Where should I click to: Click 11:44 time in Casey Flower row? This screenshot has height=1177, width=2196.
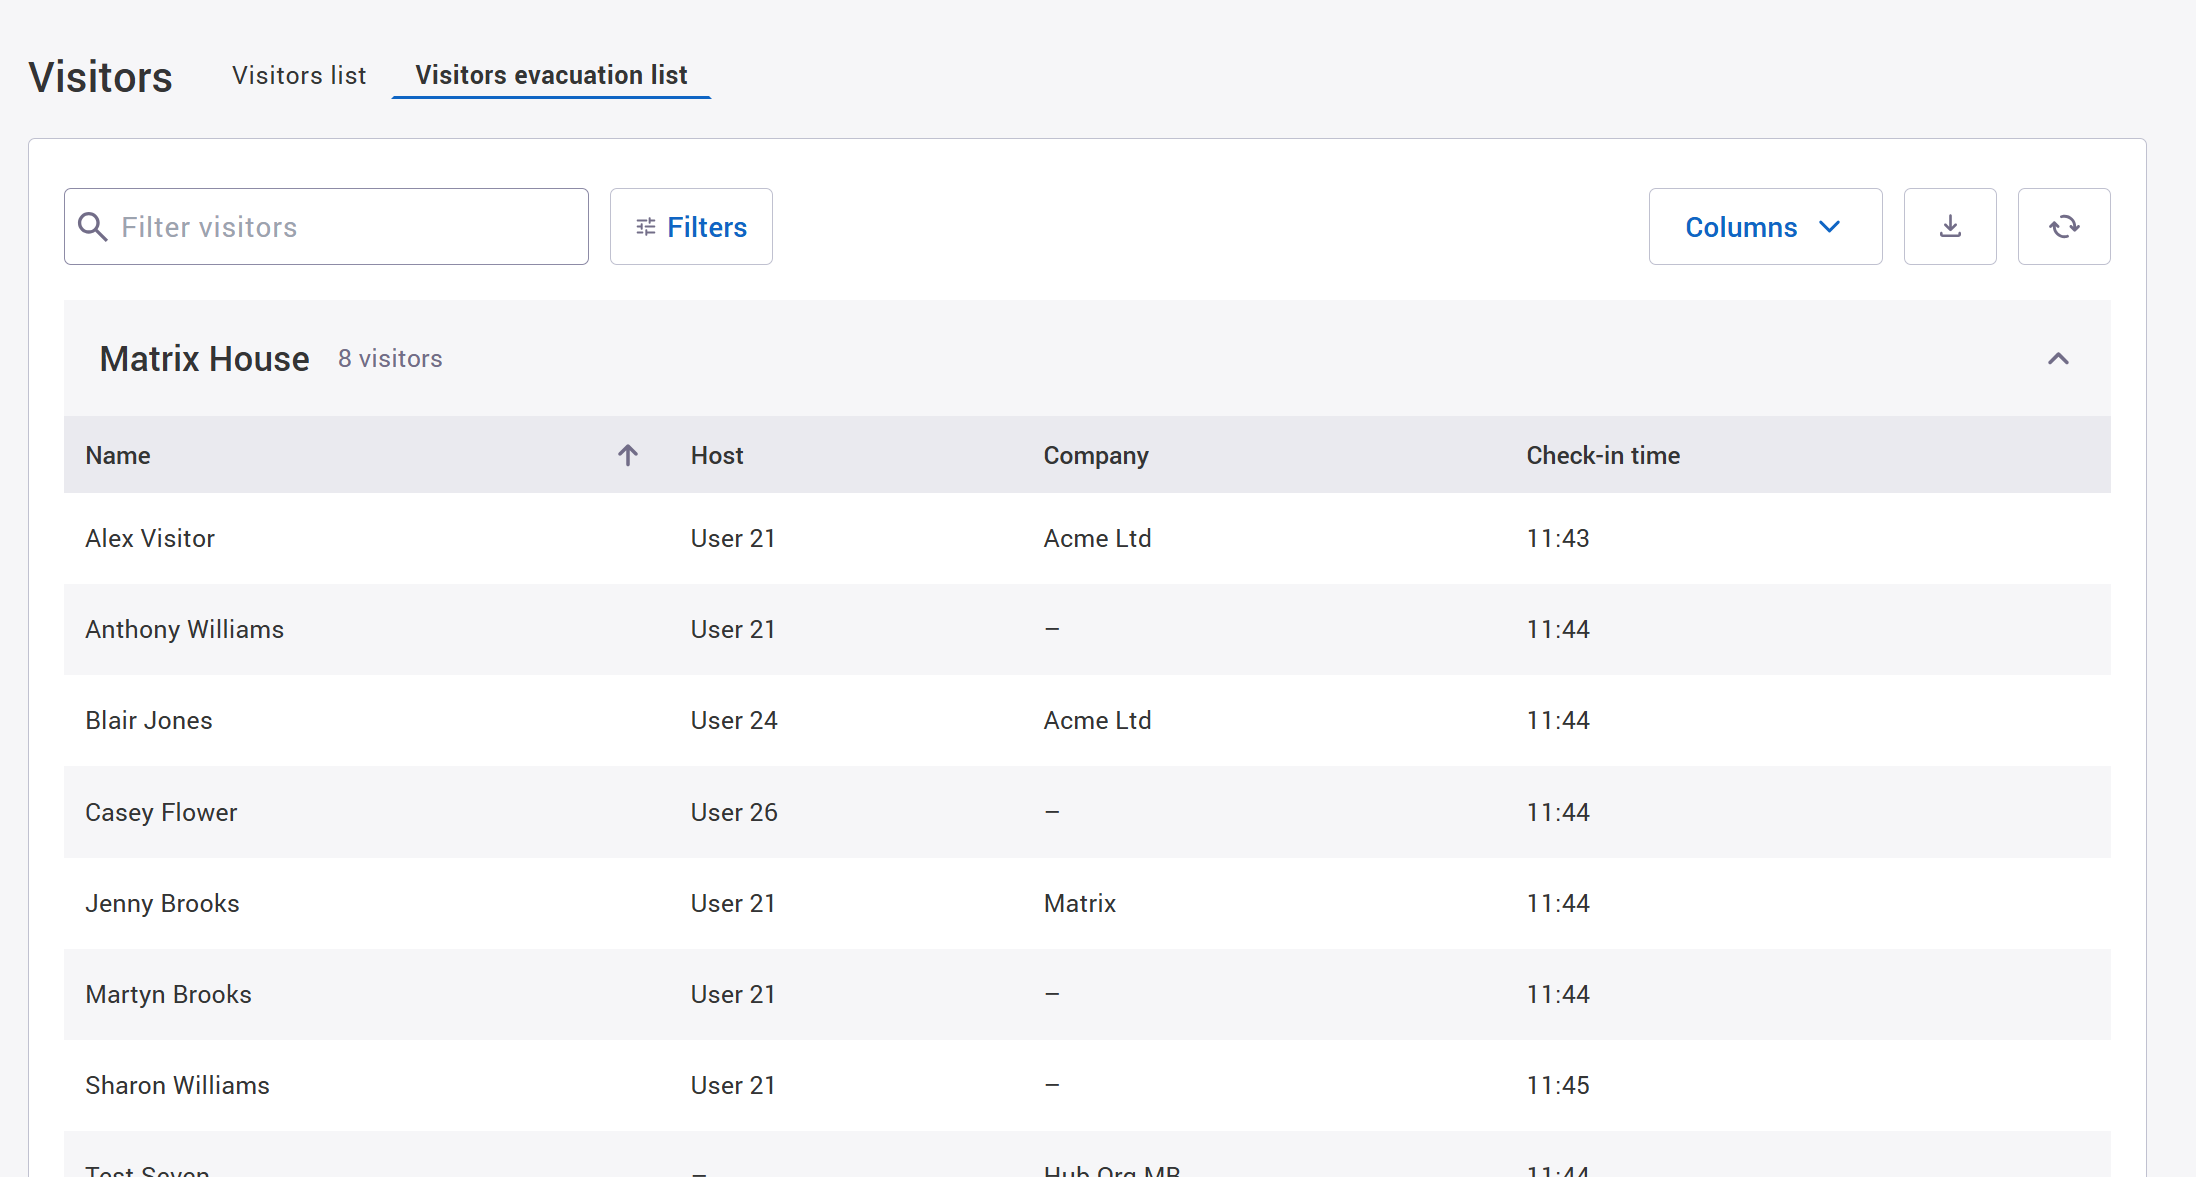pos(1558,813)
